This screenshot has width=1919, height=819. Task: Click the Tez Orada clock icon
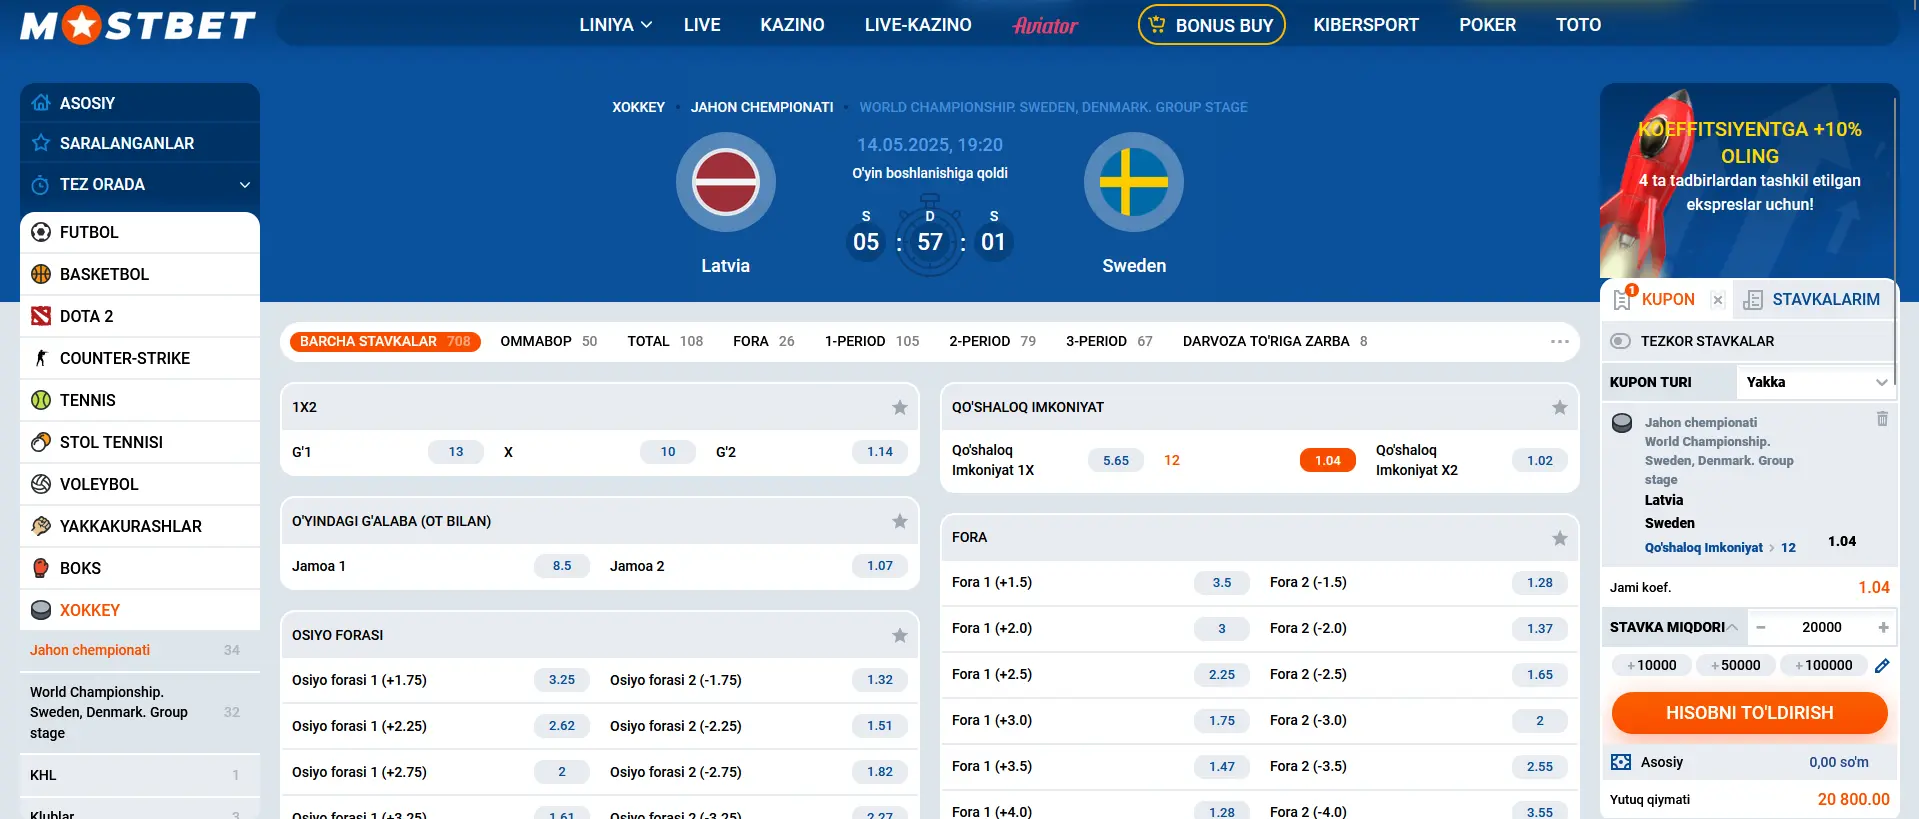[41, 185]
